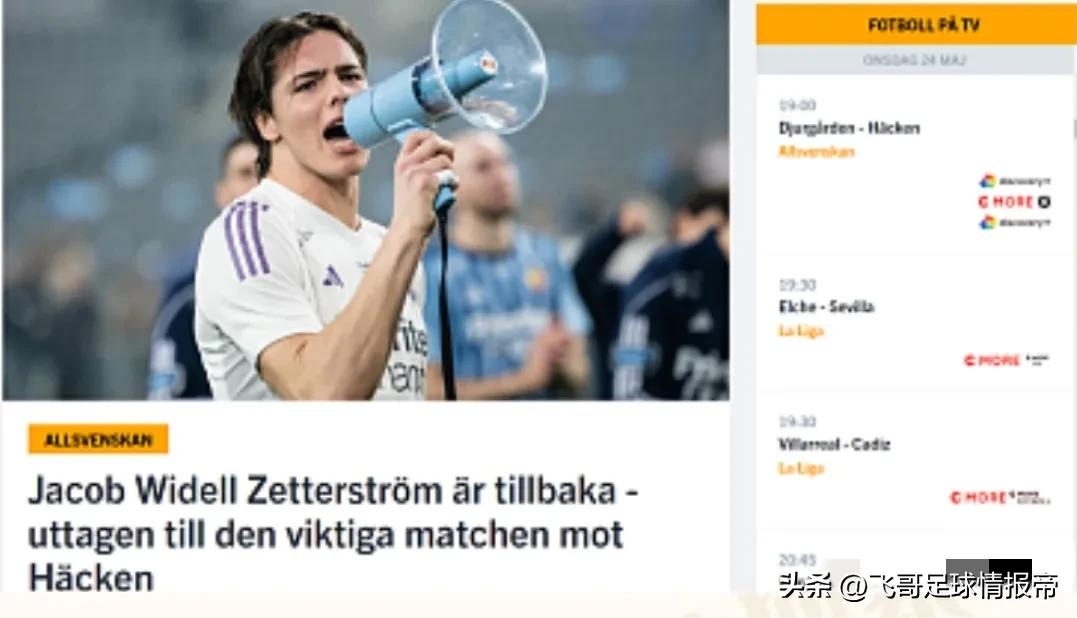Click La Liga link under Villarreal - Cadiz
The image size is (1077, 618).
tap(801, 468)
